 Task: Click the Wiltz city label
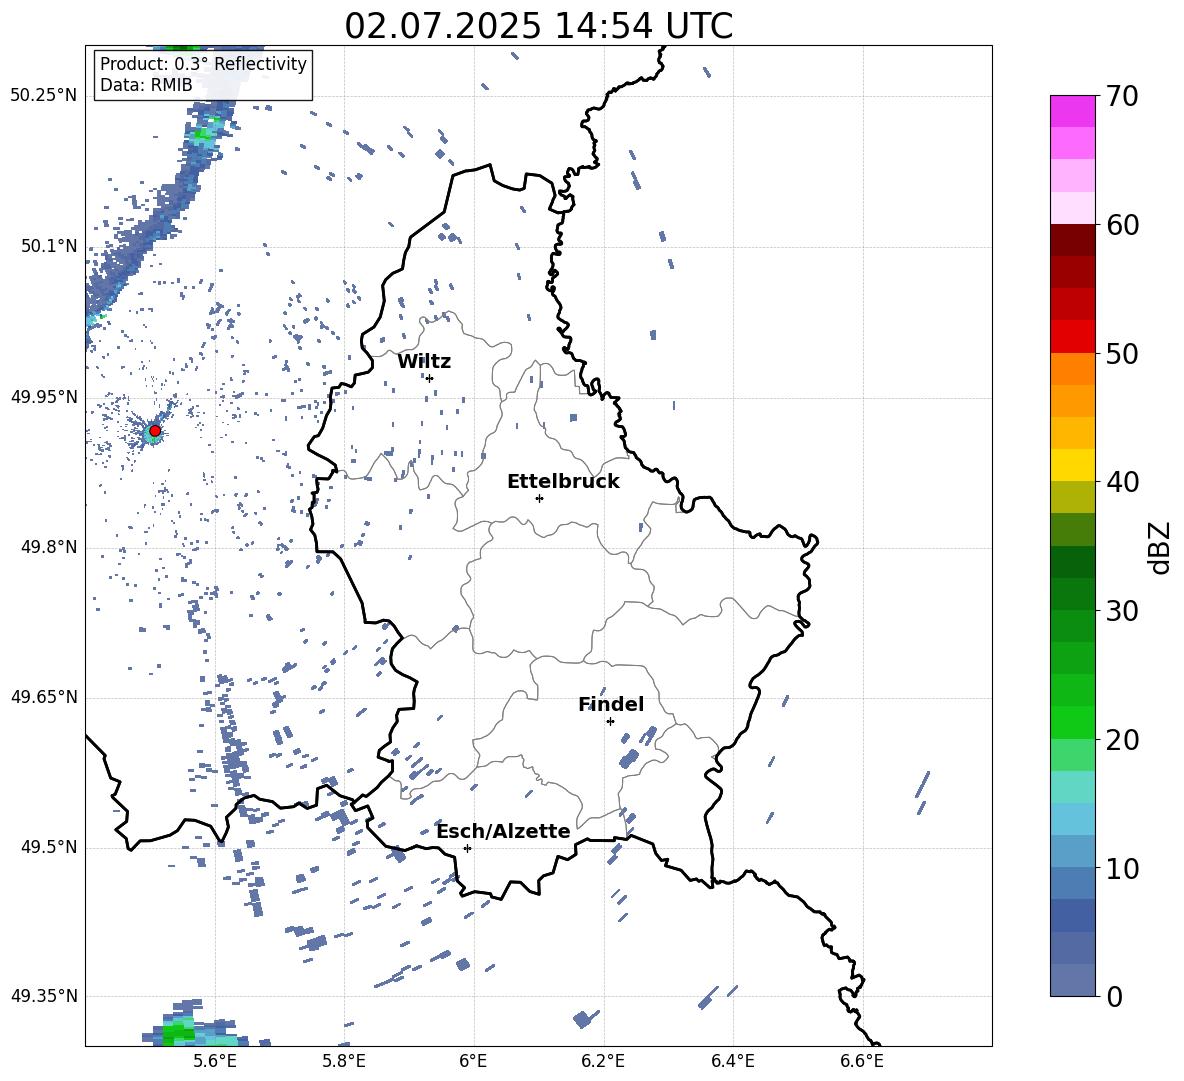click(x=424, y=362)
